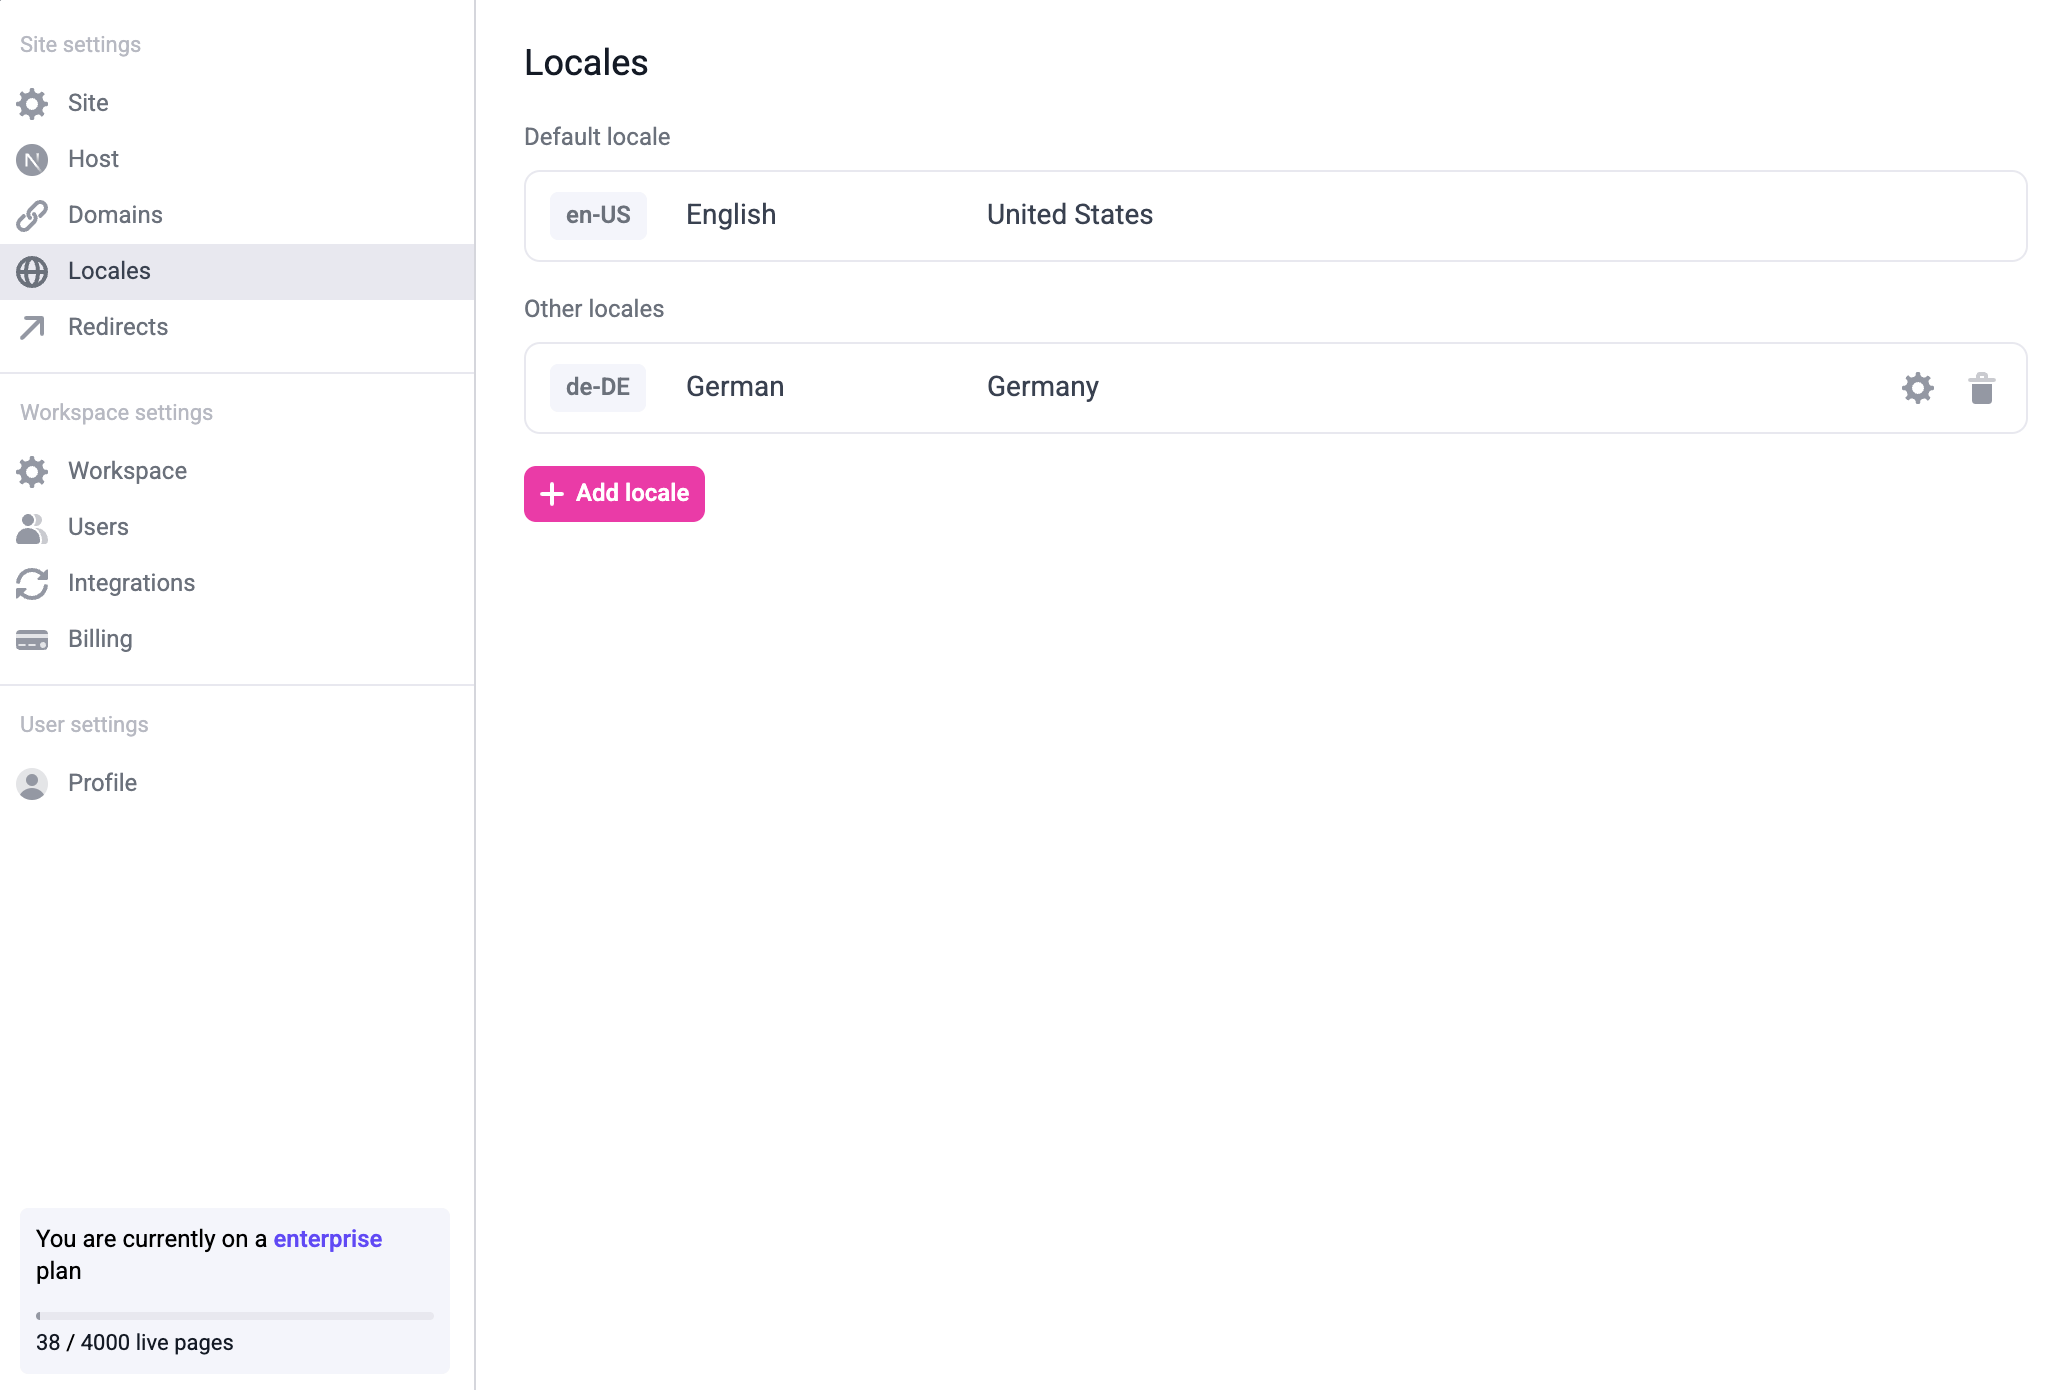
Task: Open German locale settings gear
Action: [x=1917, y=388]
